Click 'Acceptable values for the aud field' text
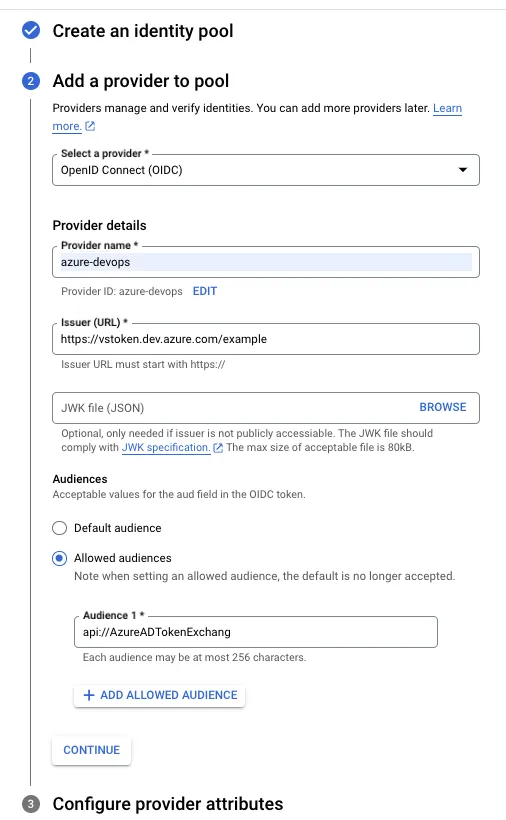Image resolution: width=506 pixels, height=820 pixels. 179,494
